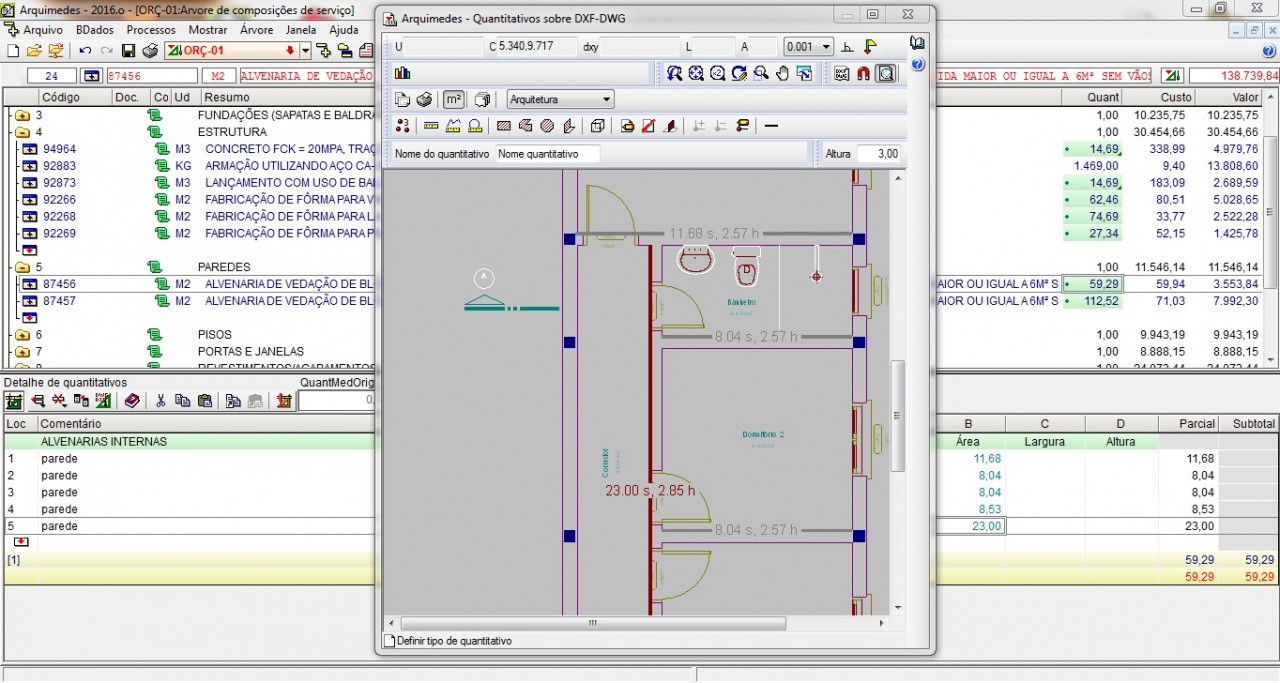Image resolution: width=1280 pixels, height=683 pixels.
Task: Click the new document icon in main toolbar
Action: click(x=13, y=50)
